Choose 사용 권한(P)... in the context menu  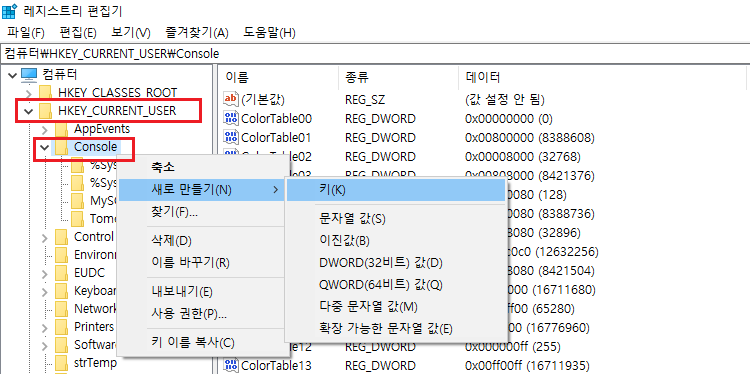(201, 314)
